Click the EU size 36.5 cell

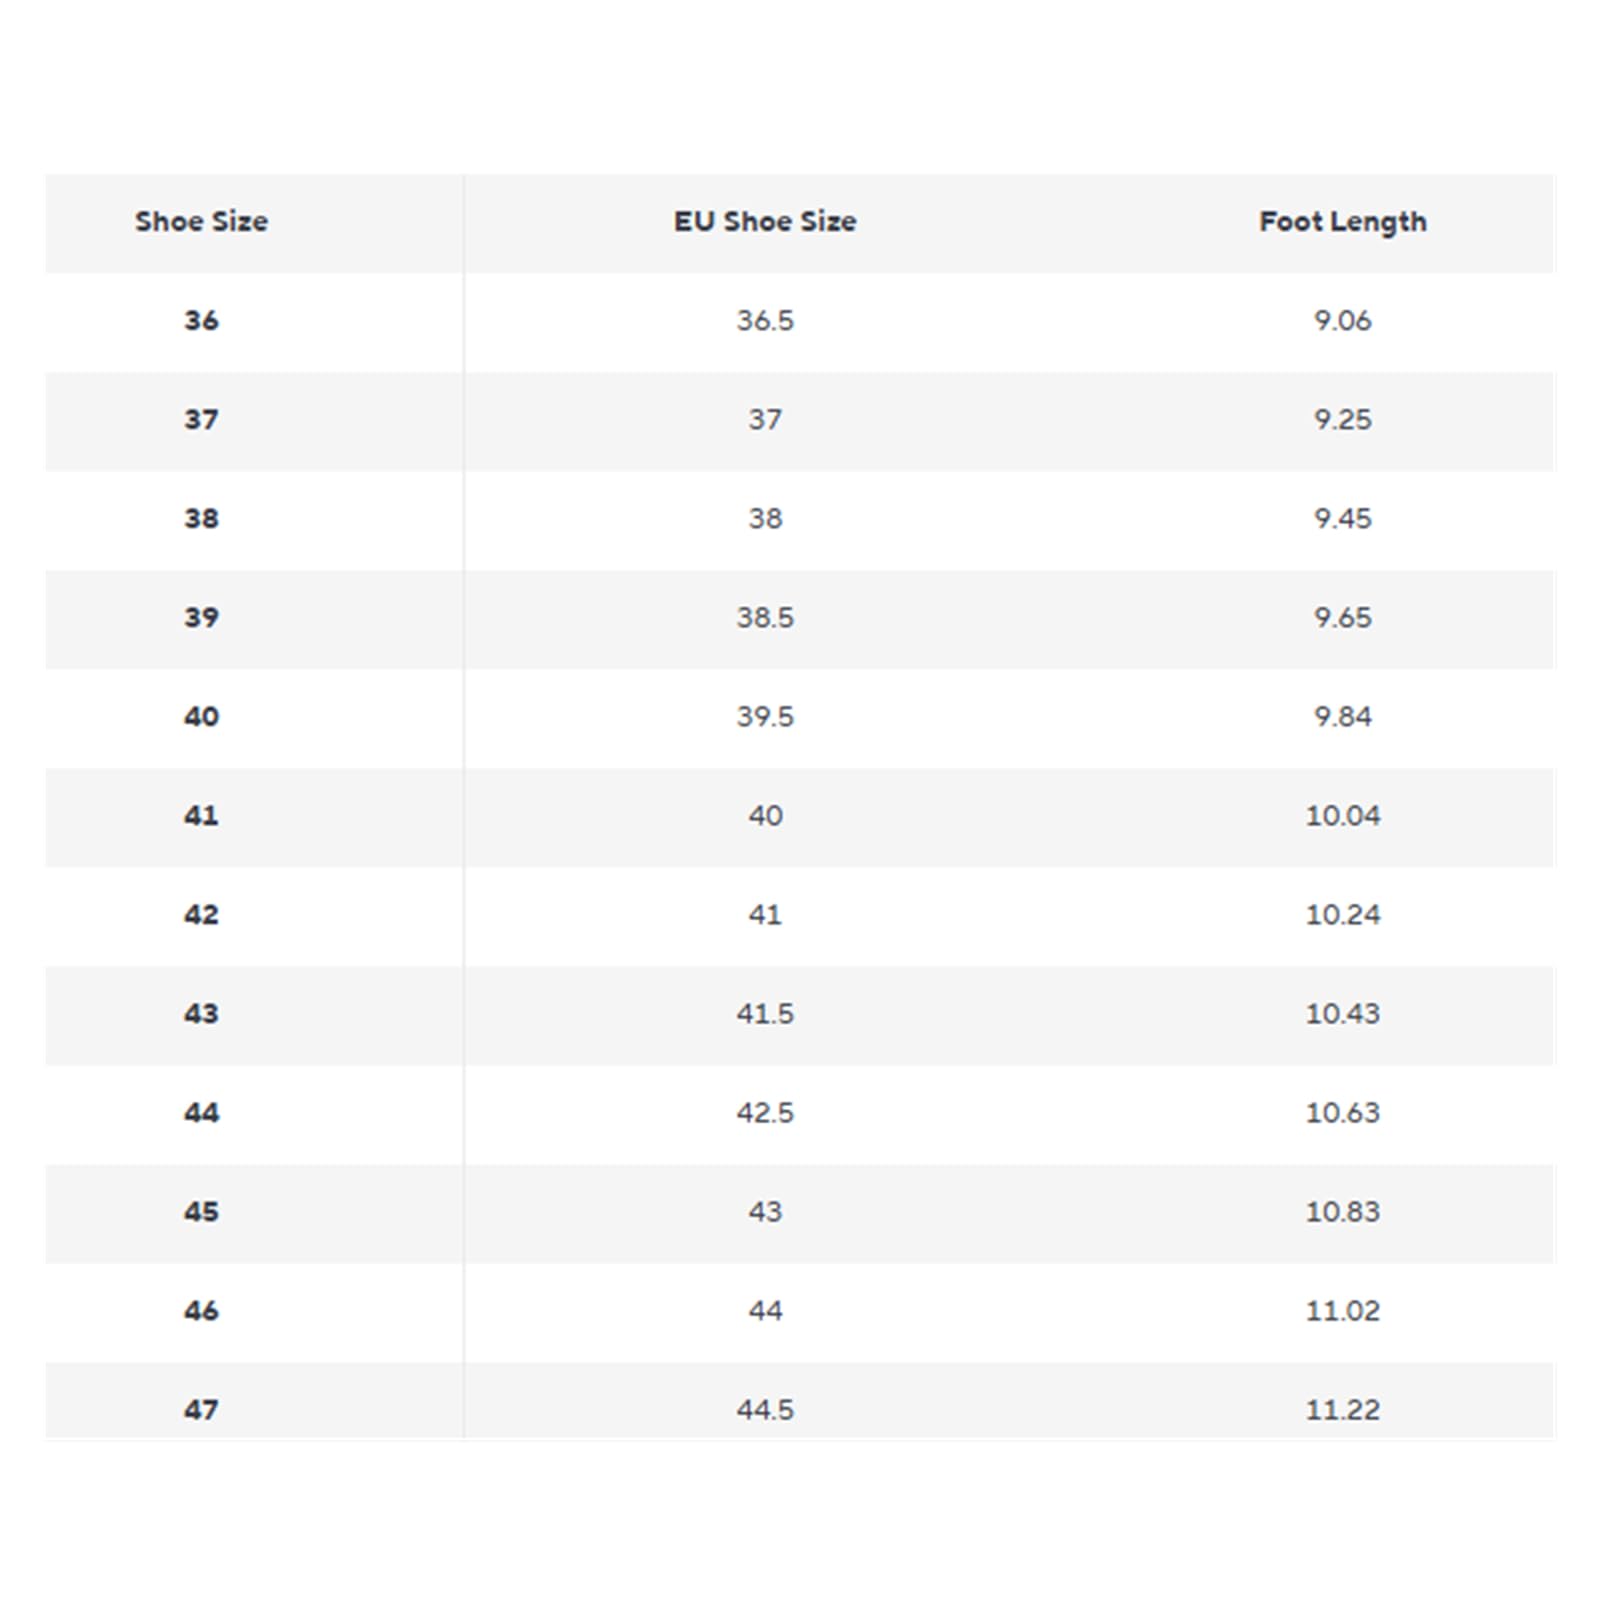[x=765, y=320]
